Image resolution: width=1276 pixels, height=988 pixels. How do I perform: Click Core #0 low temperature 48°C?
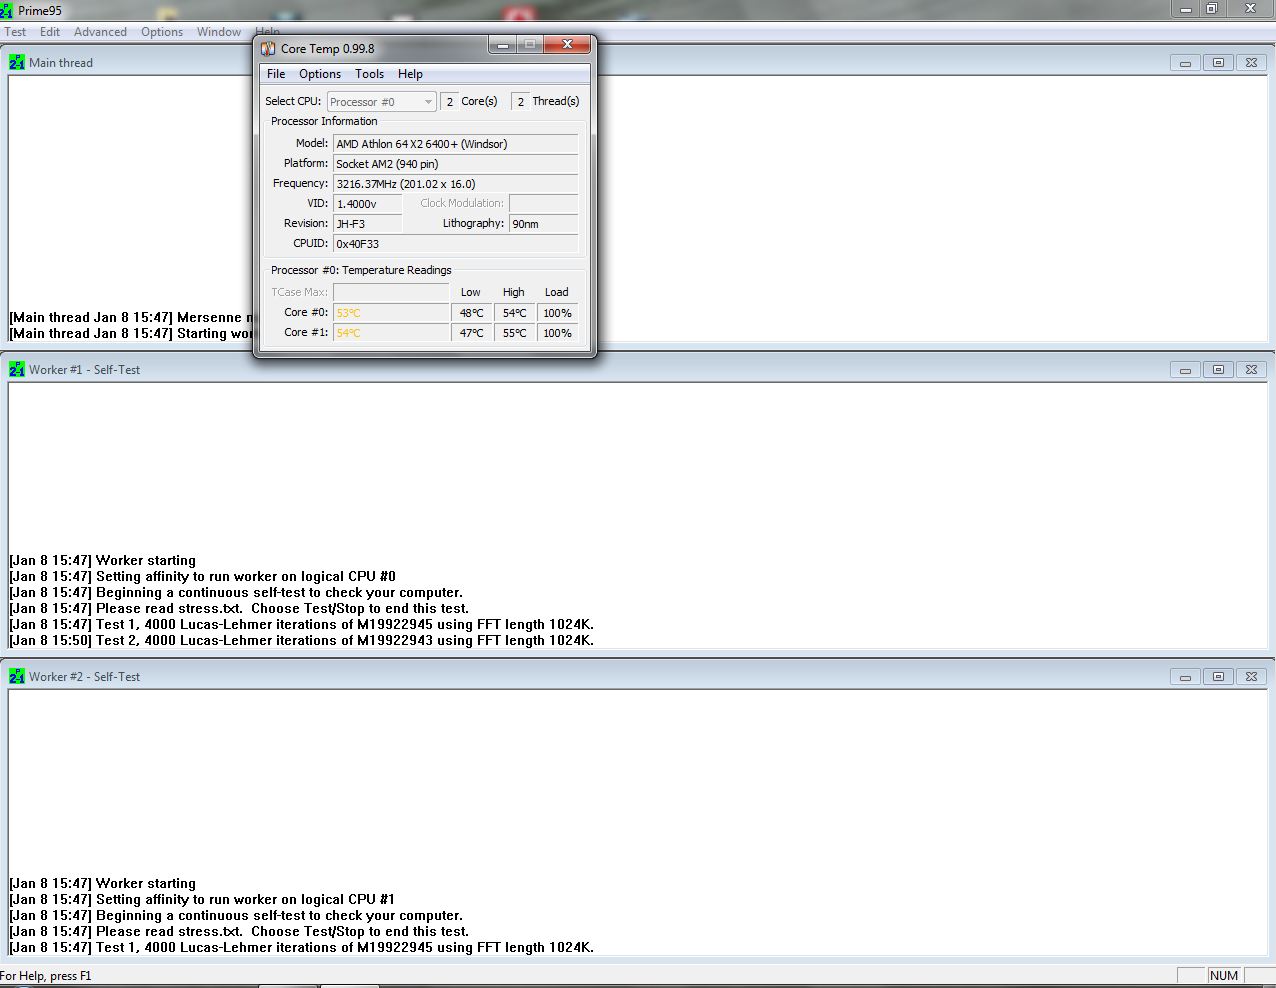471,313
